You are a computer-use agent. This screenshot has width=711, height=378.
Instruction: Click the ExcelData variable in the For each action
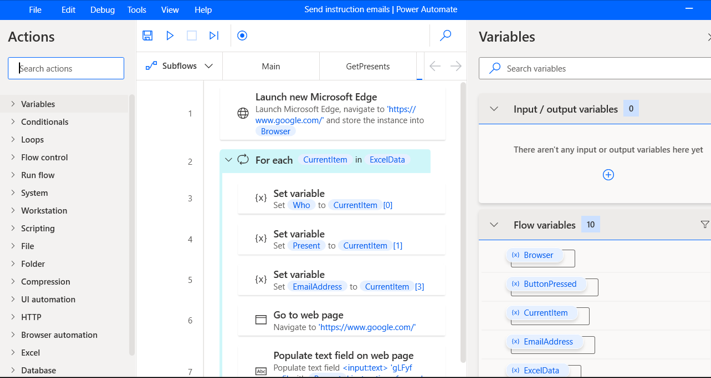point(387,160)
